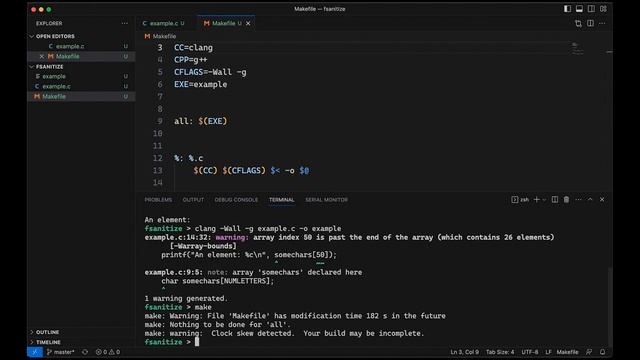Image resolution: width=640 pixels, height=360 pixels.
Task: Open changes compare icon in editor toolbar
Action: click(x=578, y=23)
